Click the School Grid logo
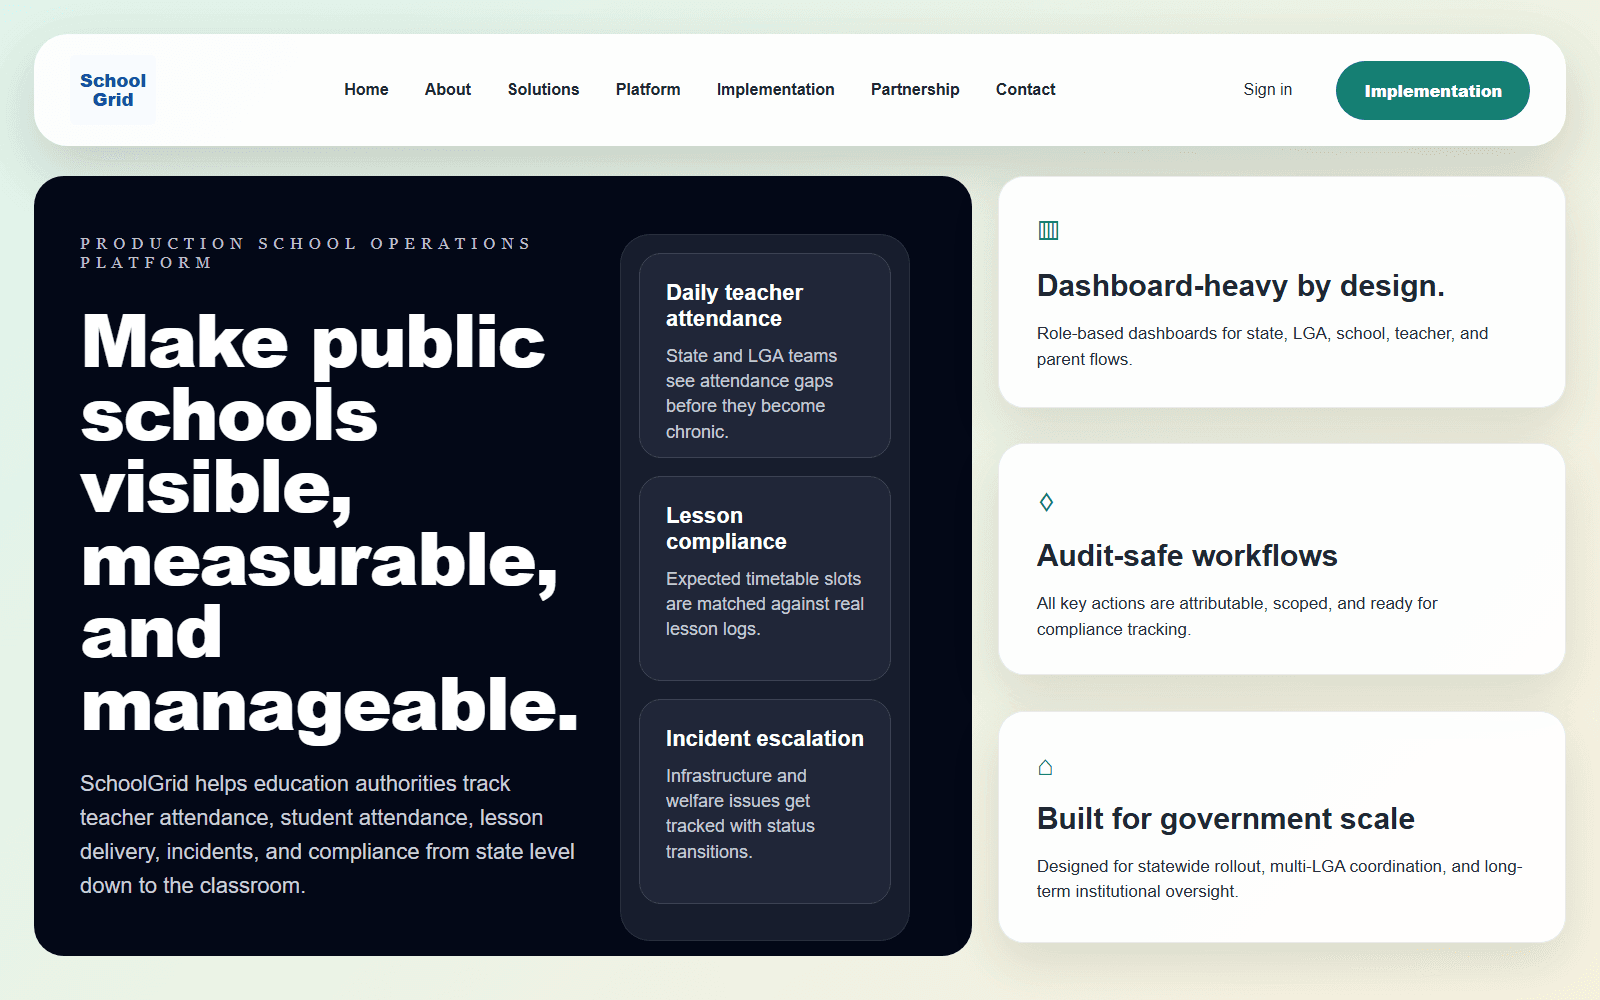 pyautogui.click(x=113, y=90)
